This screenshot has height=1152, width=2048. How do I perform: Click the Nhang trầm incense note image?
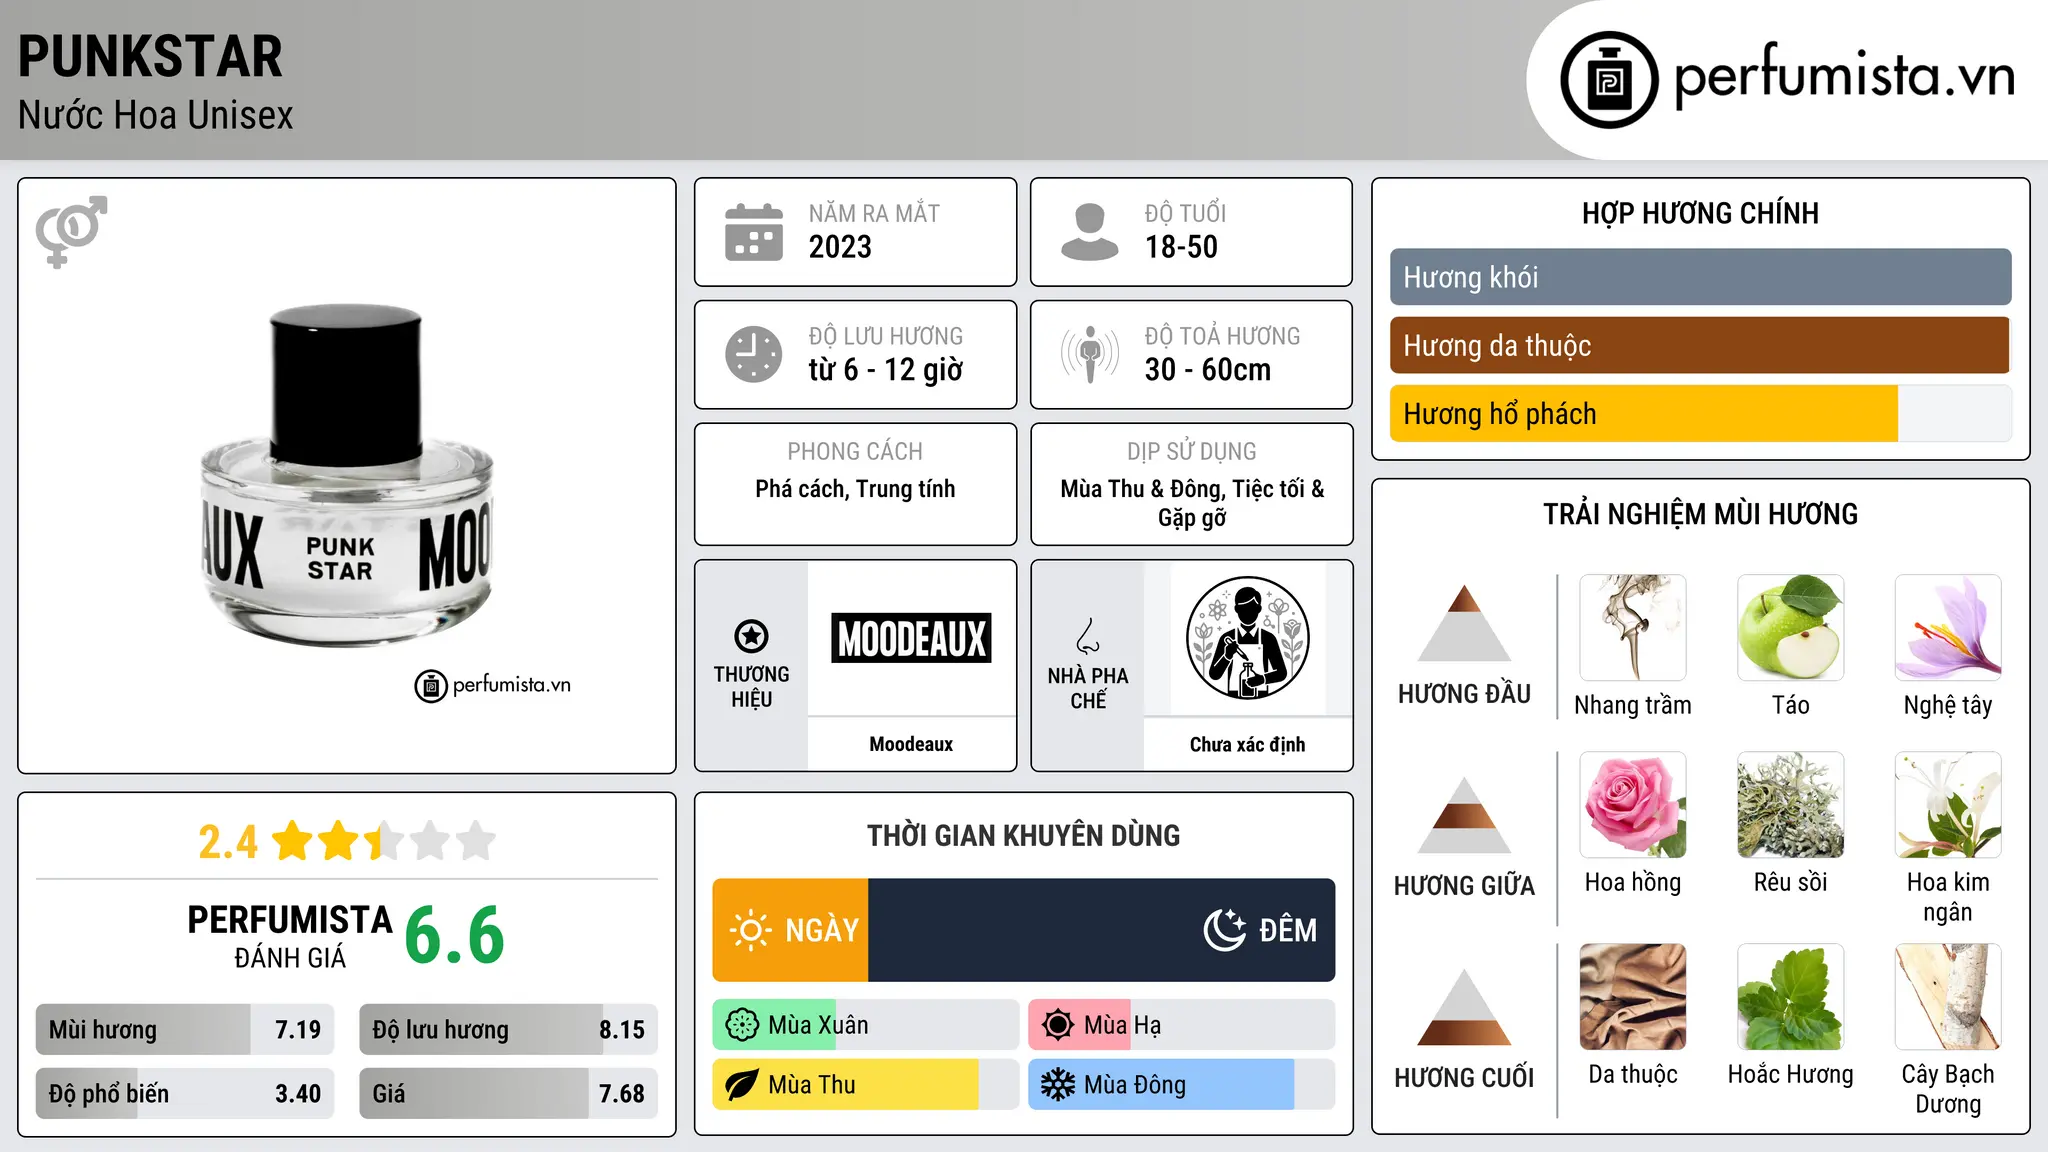coord(1633,628)
